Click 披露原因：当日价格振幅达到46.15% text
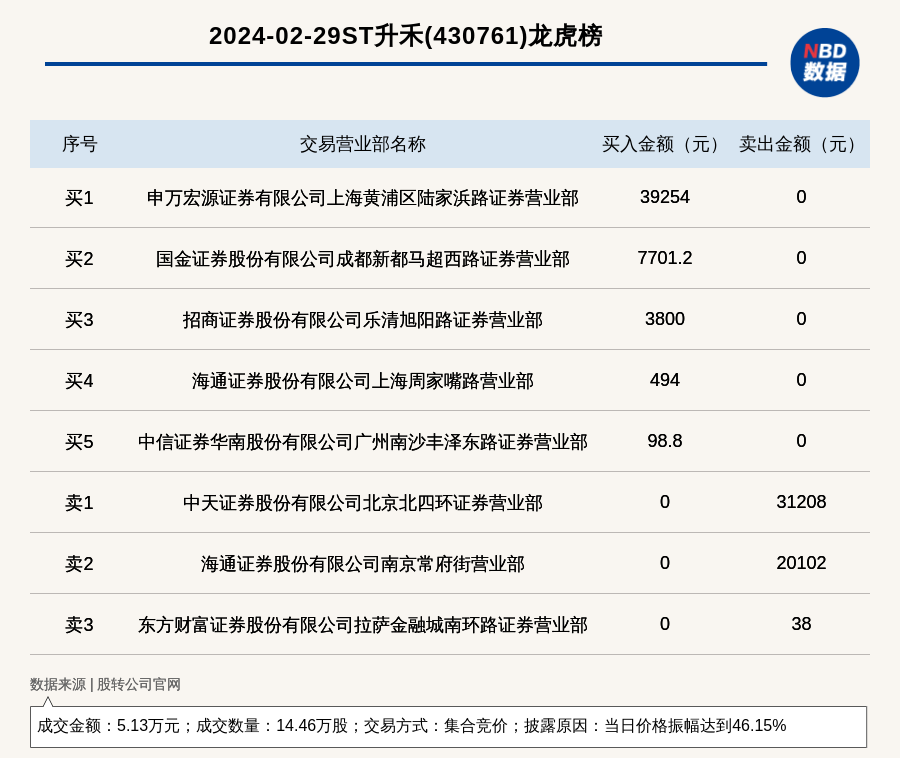Viewport: 900px width, 758px height. (x=655, y=726)
